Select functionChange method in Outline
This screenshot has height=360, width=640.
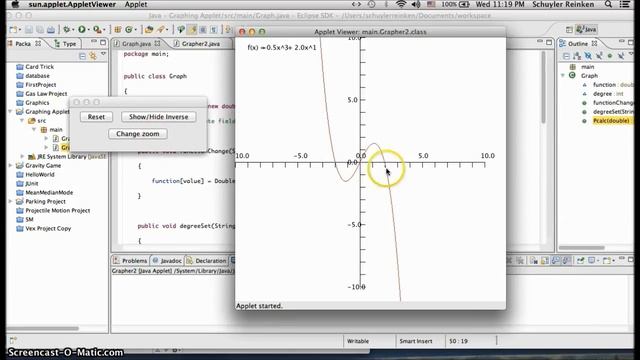(x=608, y=102)
